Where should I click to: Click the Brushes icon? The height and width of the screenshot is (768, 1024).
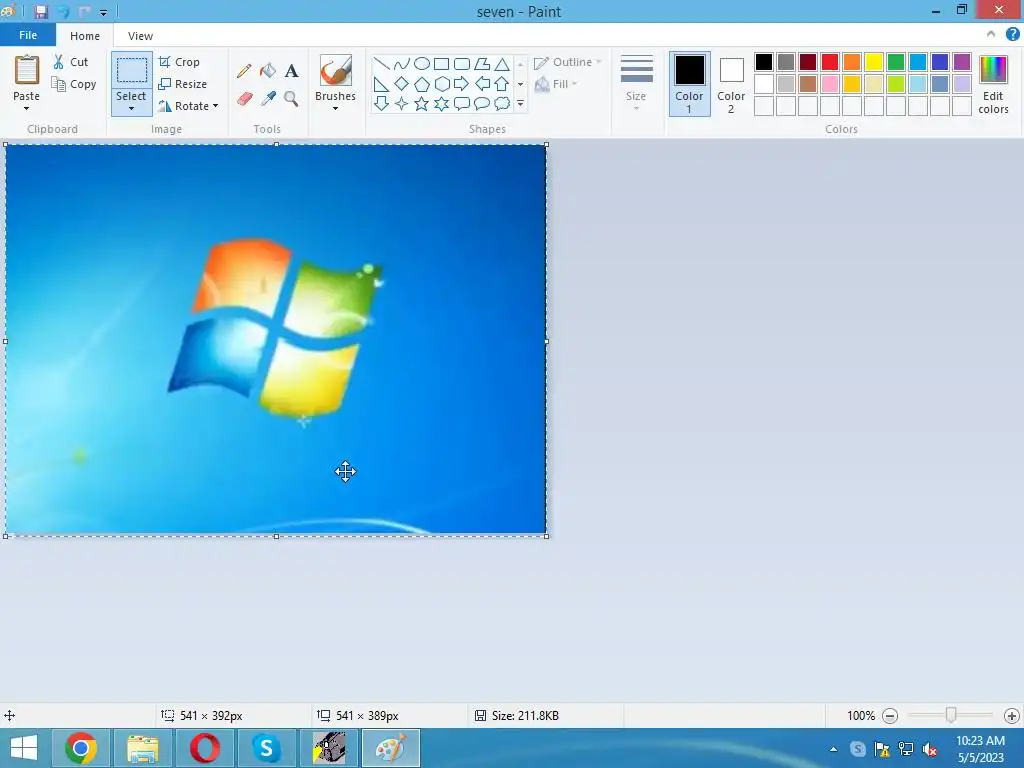[x=336, y=70]
